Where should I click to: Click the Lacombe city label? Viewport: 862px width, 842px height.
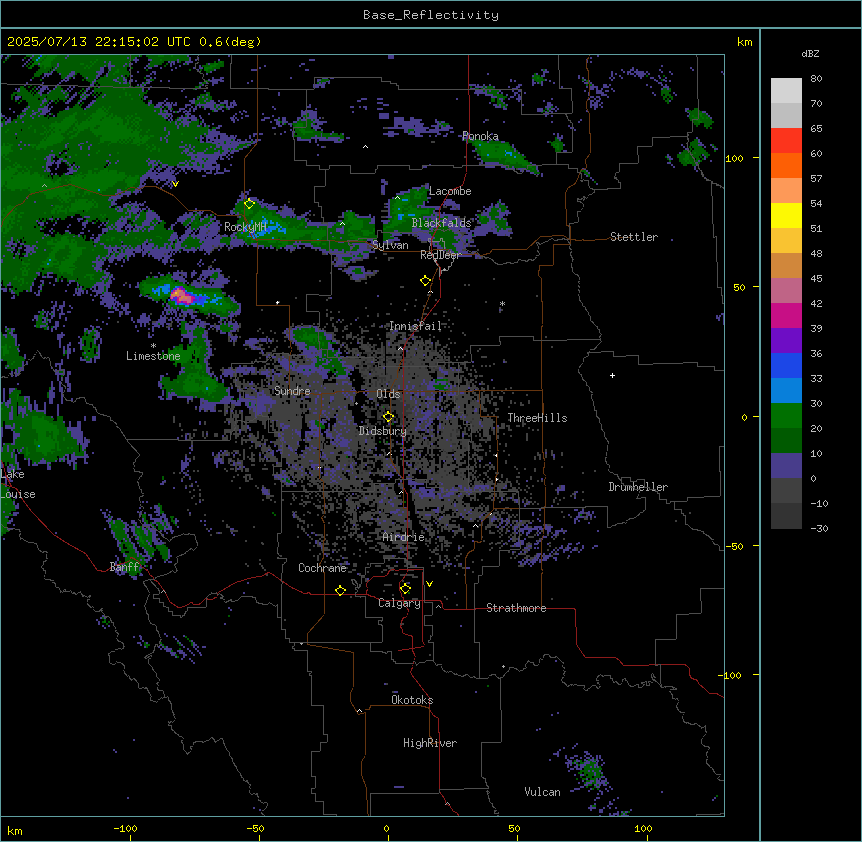coord(450,191)
